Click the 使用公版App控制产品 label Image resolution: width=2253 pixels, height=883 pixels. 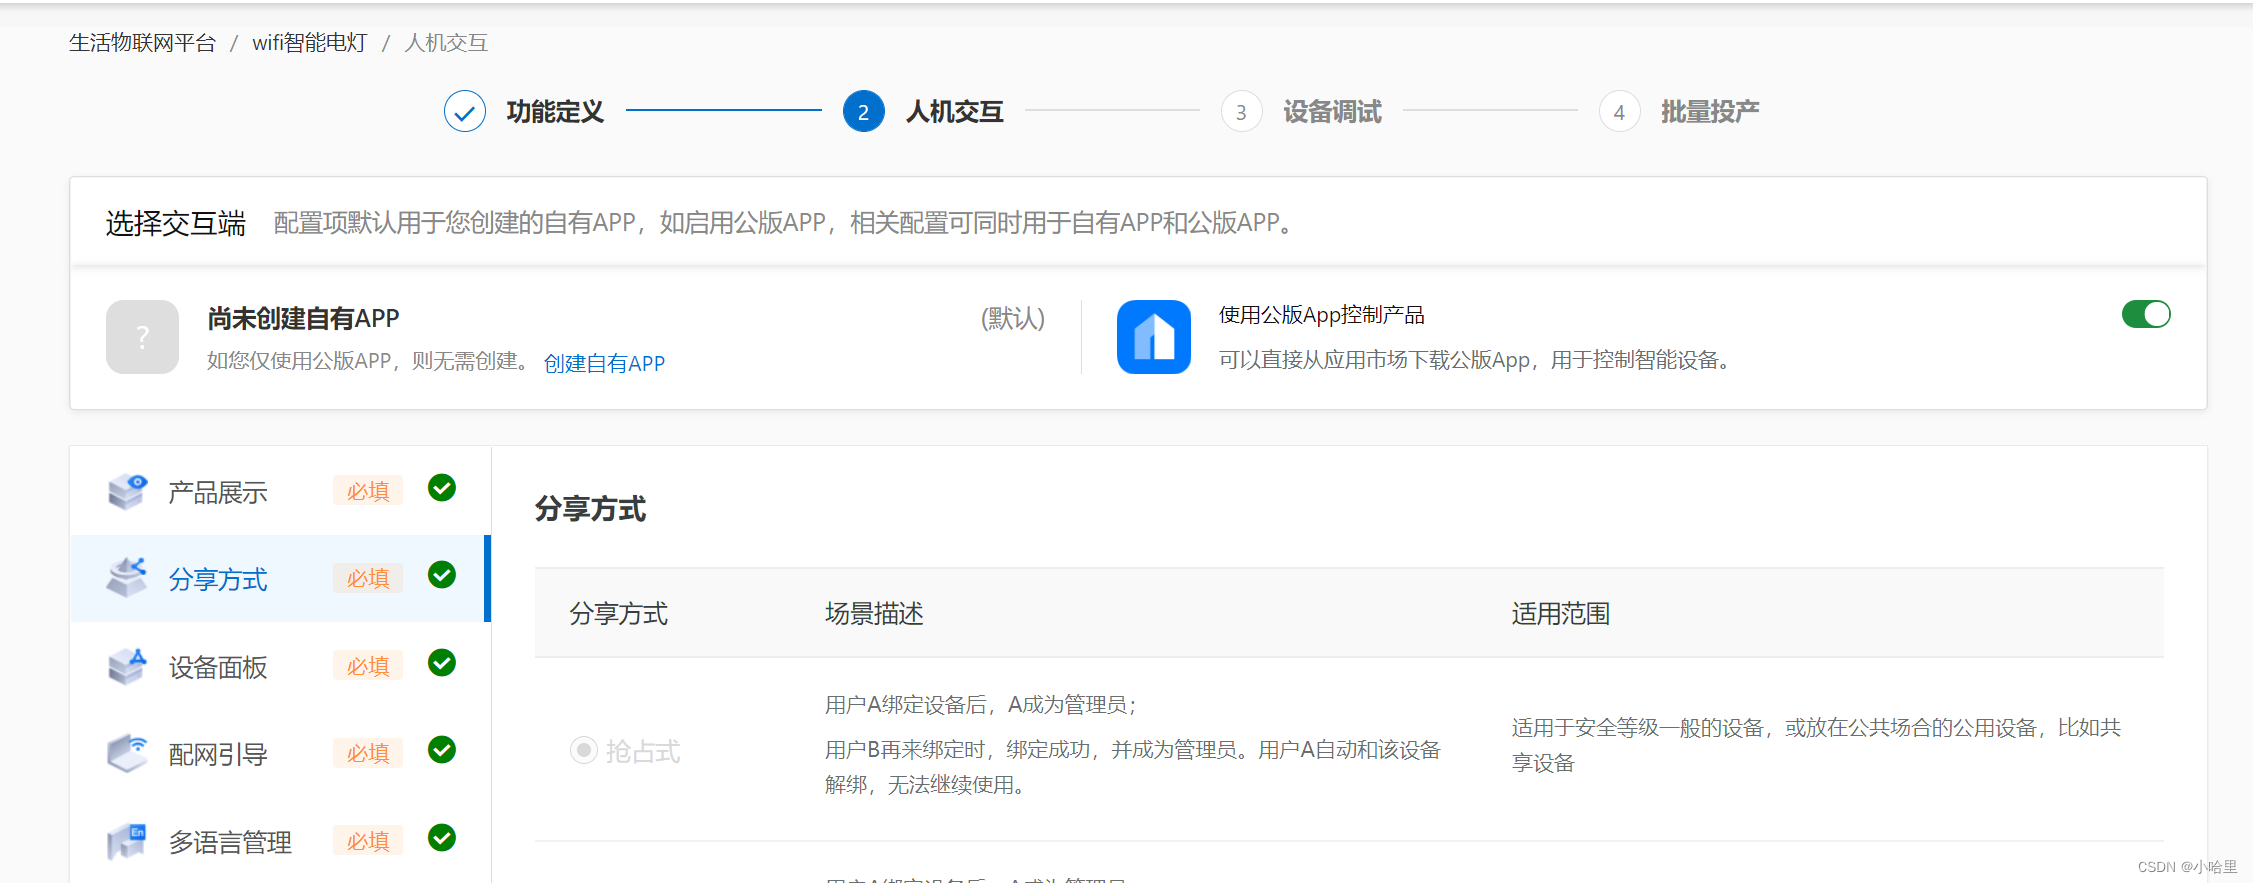coord(1322,315)
